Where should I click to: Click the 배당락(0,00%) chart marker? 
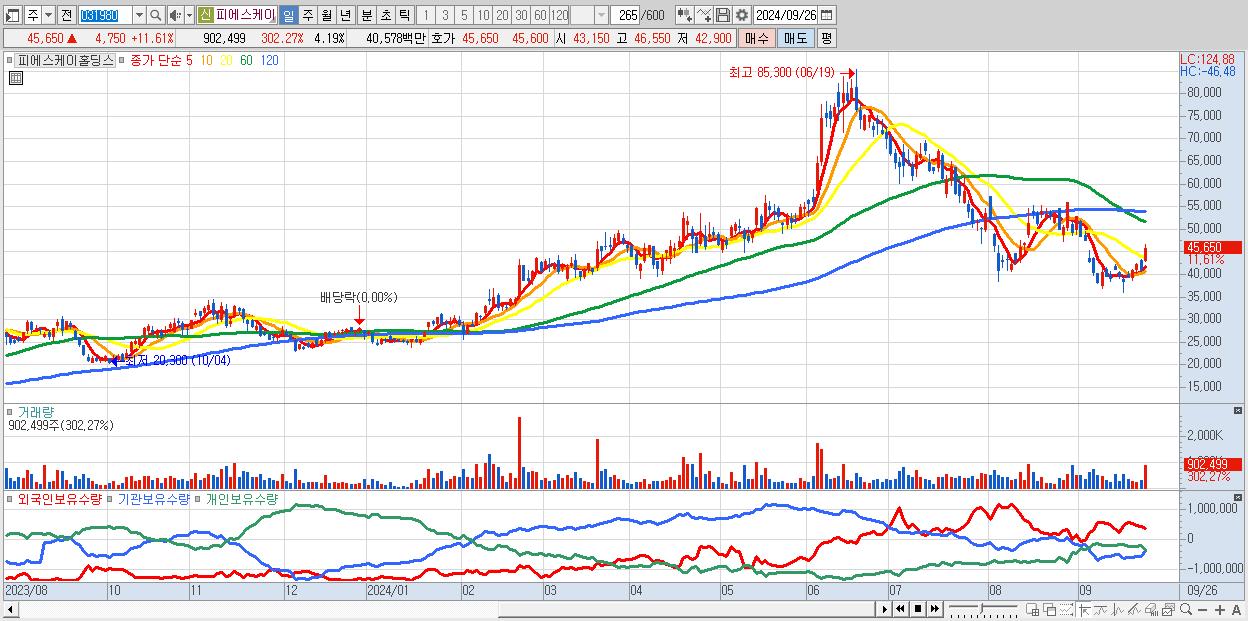[358, 297]
